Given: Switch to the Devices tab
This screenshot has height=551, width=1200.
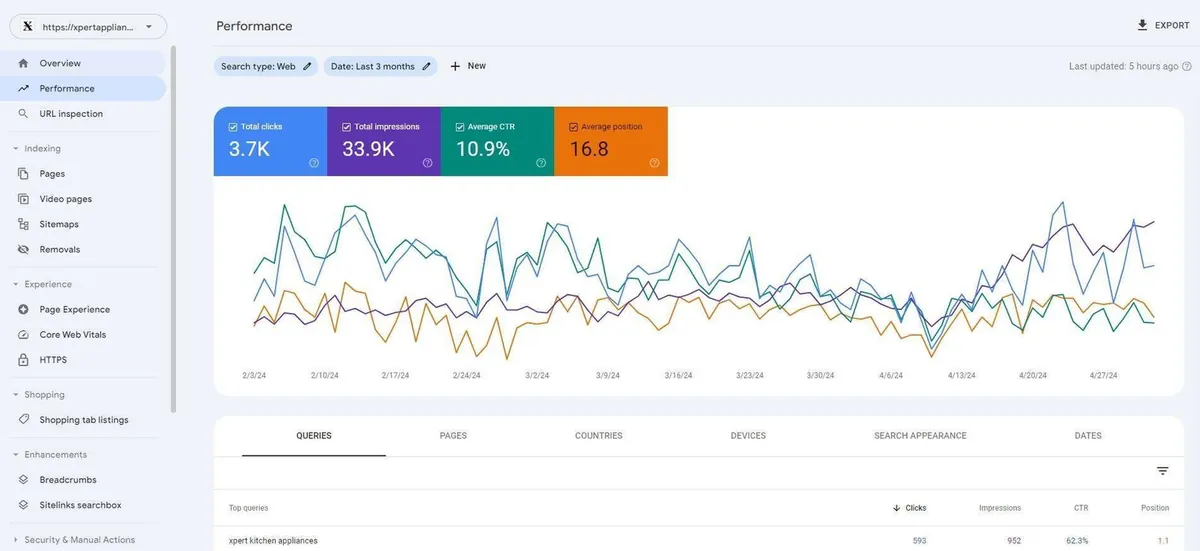Looking at the screenshot, I should [748, 436].
